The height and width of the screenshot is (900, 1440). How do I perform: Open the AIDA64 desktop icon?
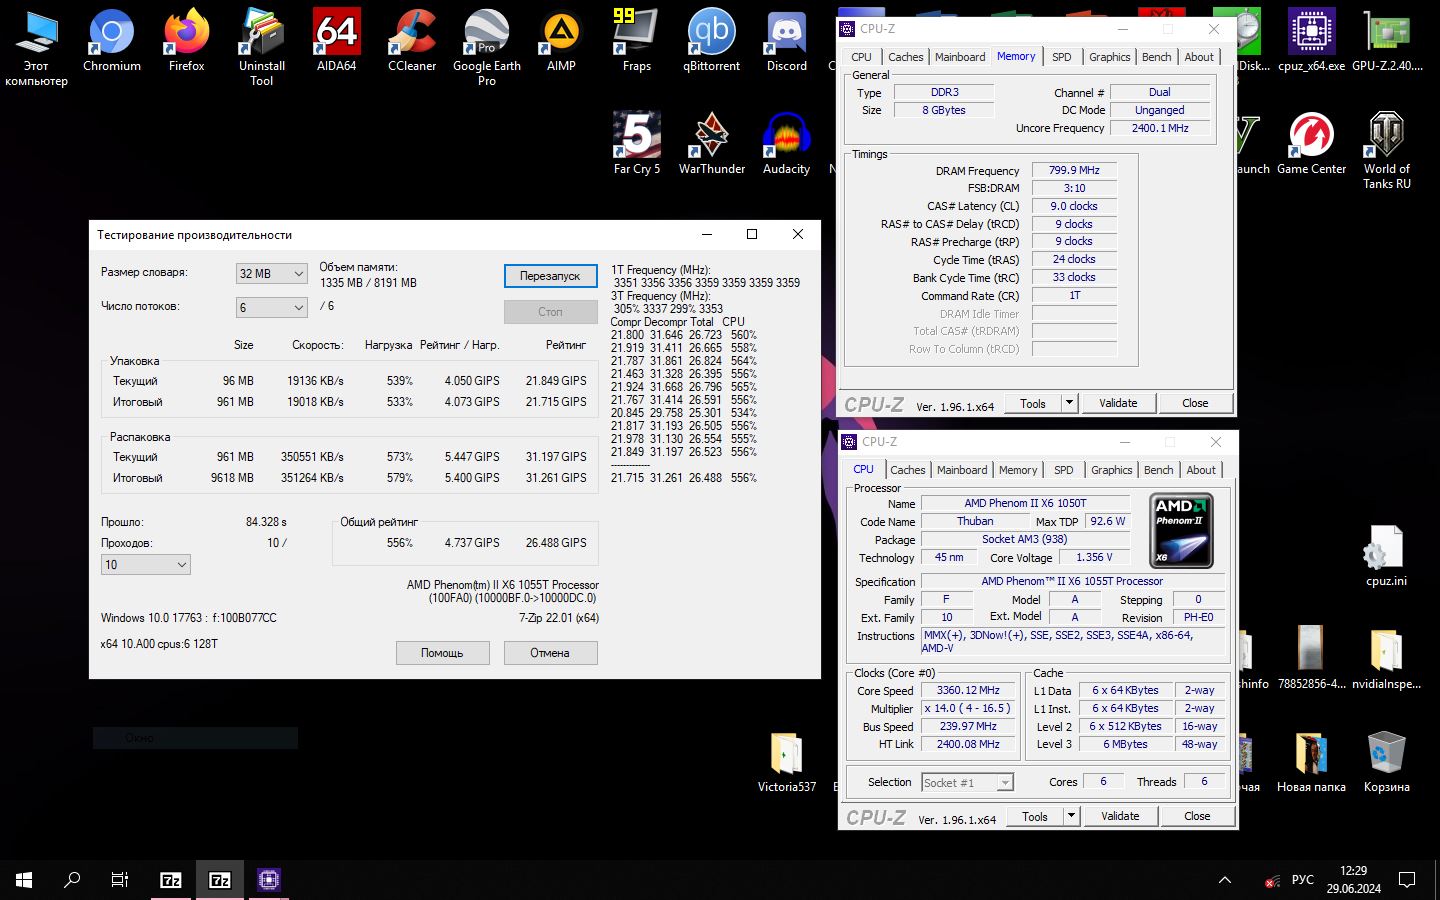coord(337,40)
